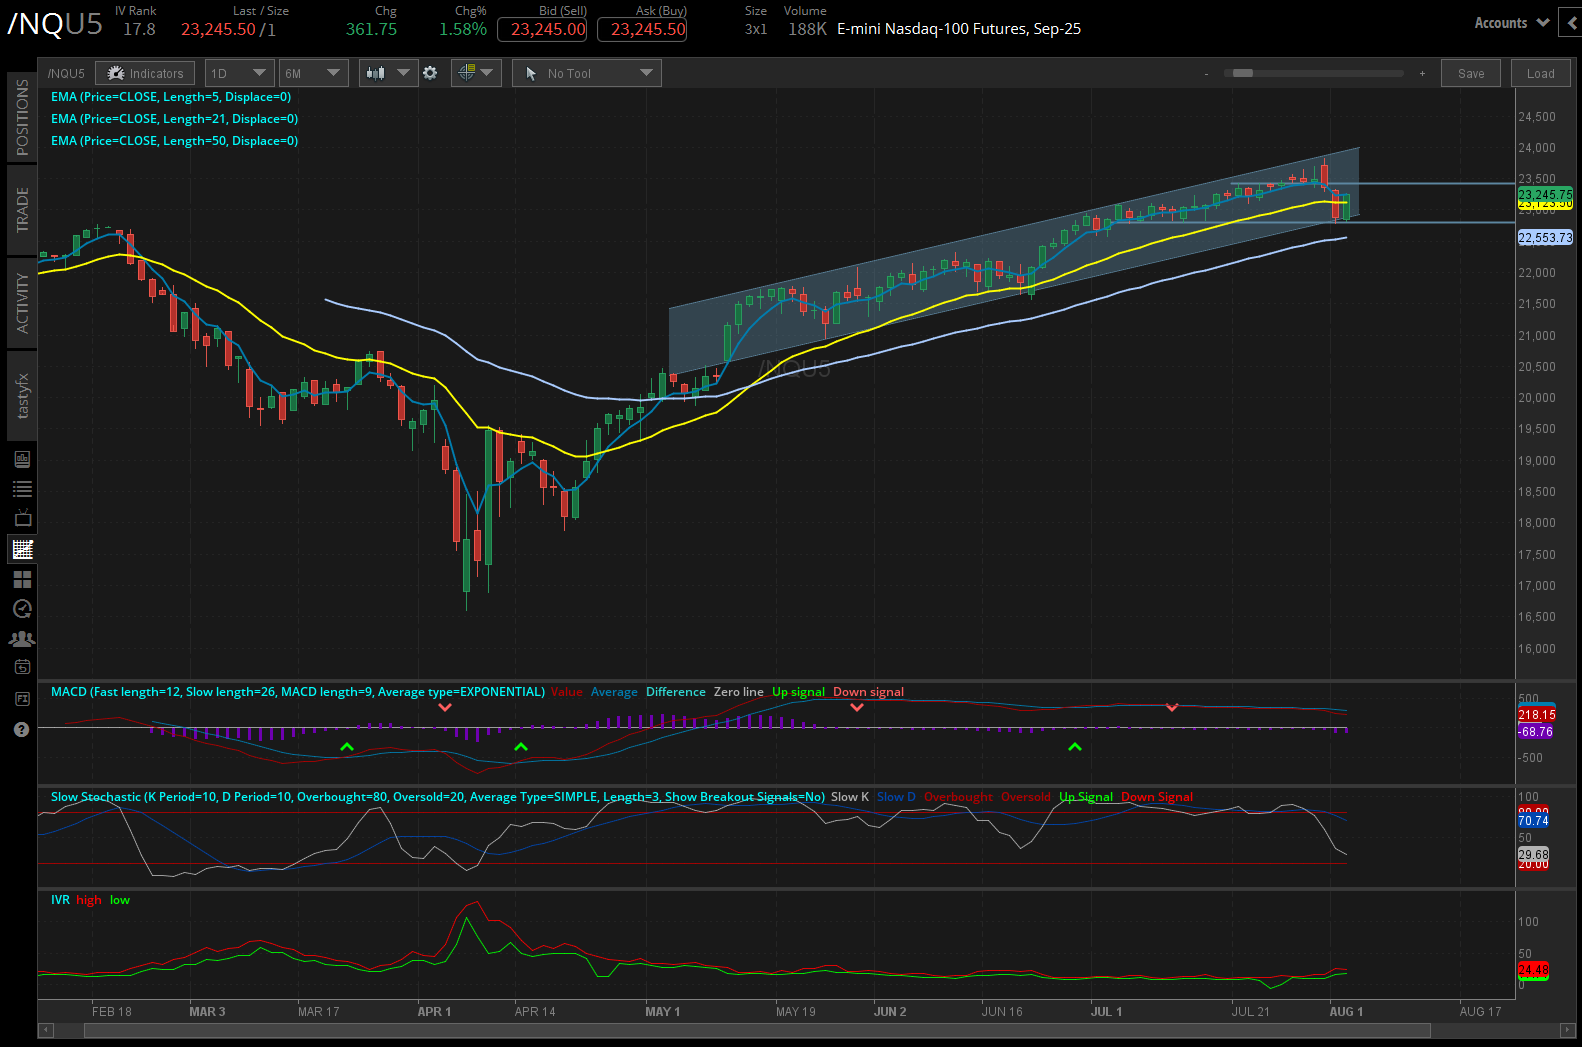Image resolution: width=1582 pixels, height=1047 pixels.
Task: Switch to the ACTIVITY tab
Action: (x=22, y=303)
